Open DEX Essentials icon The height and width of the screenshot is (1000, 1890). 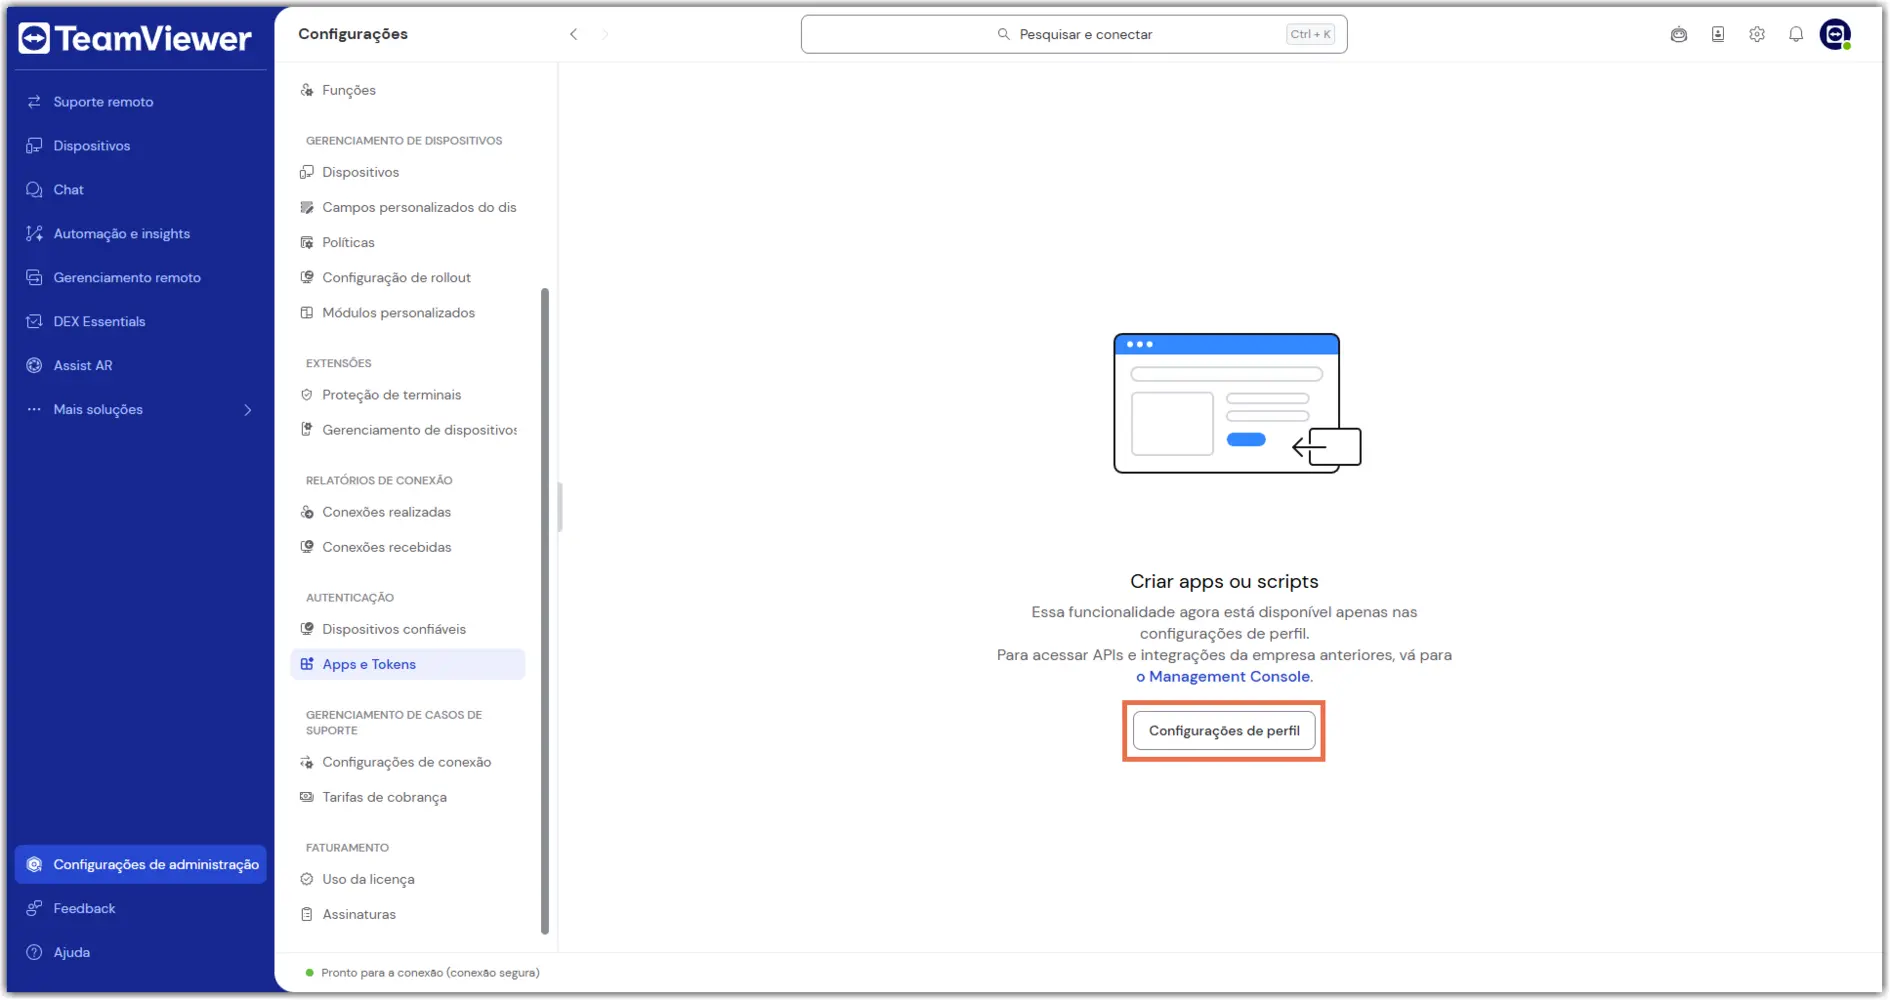34,322
